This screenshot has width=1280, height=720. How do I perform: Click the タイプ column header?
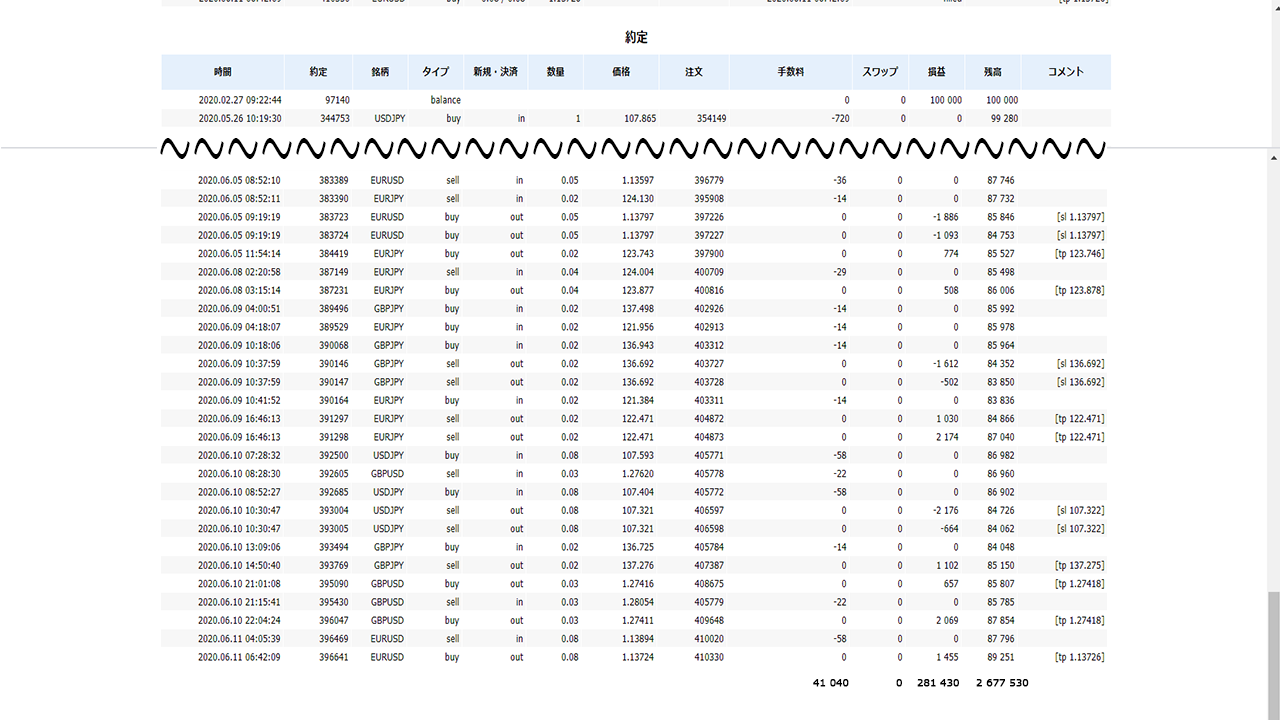435,72
